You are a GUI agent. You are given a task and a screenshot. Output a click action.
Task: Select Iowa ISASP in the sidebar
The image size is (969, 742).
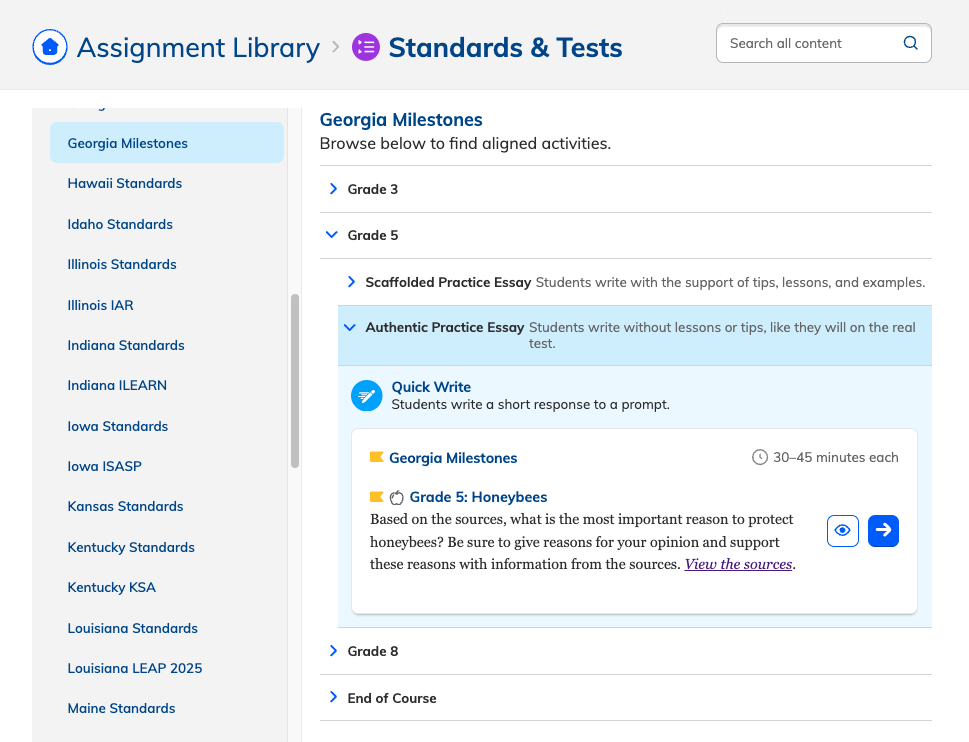pos(104,466)
